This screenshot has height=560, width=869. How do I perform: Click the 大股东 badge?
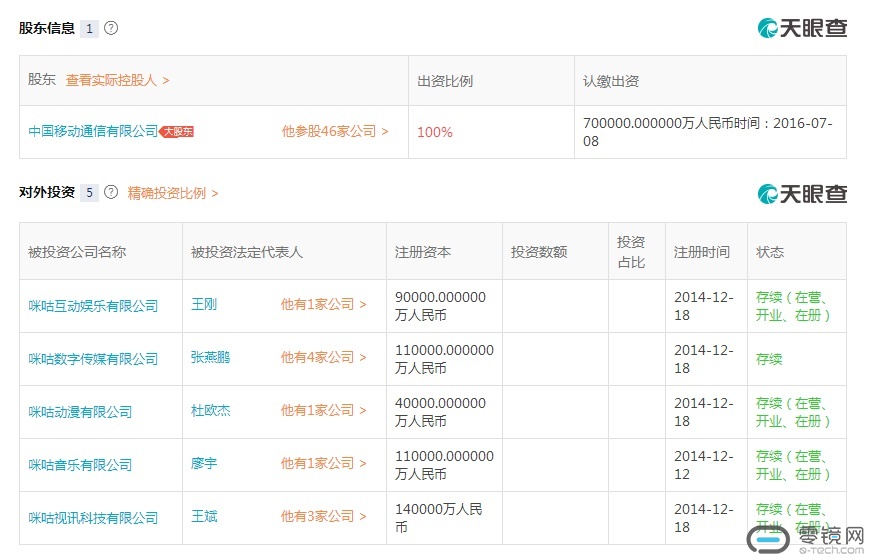point(177,132)
